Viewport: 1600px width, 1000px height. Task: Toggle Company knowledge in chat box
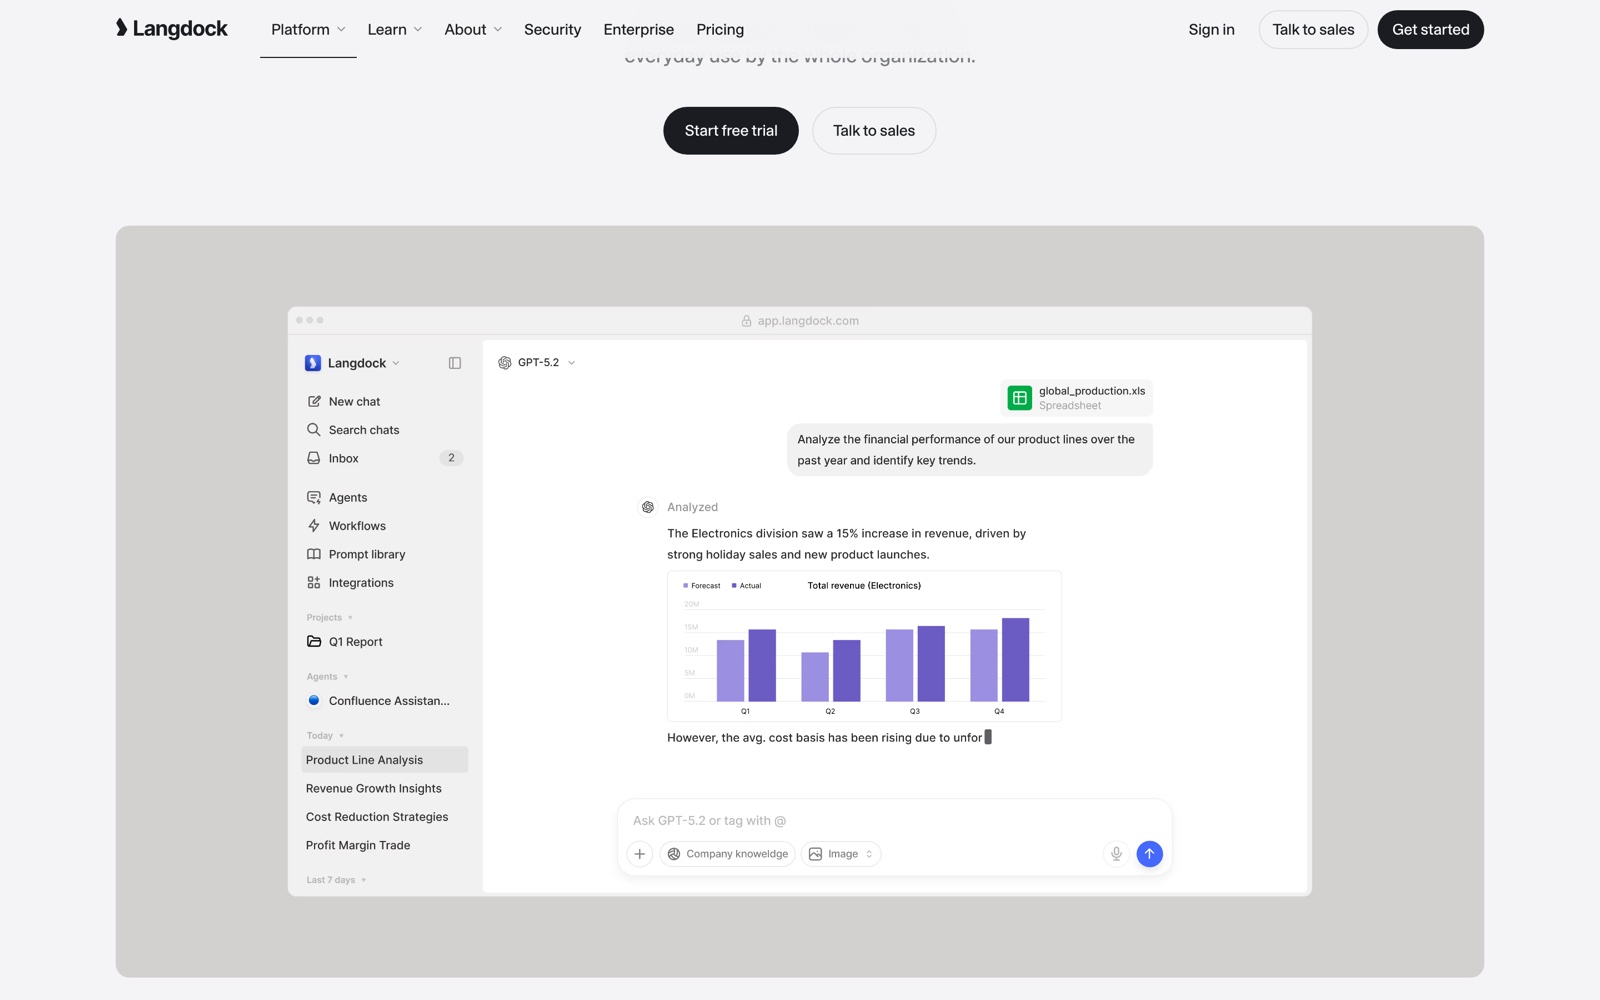(x=728, y=854)
